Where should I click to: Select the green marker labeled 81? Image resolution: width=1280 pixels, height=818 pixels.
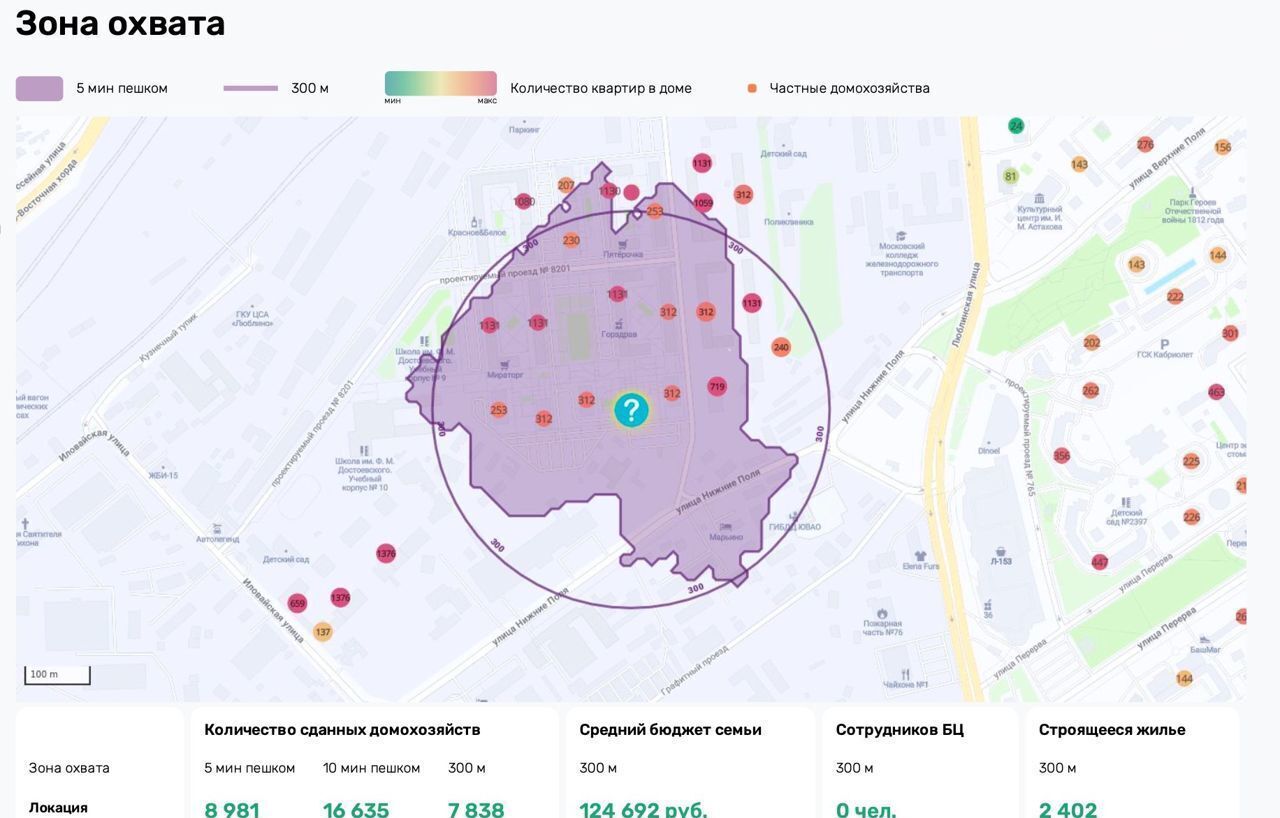[x=1010, y=177]
